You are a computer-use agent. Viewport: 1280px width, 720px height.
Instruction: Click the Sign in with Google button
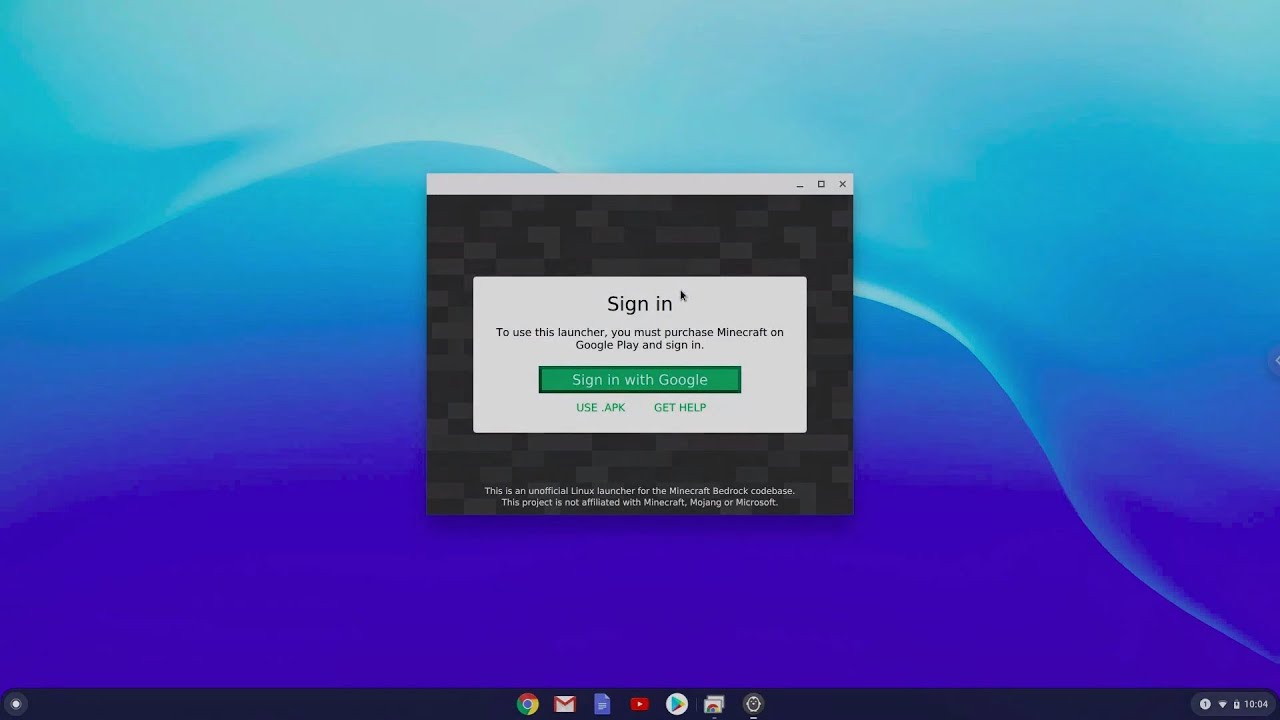pos(640,380)
